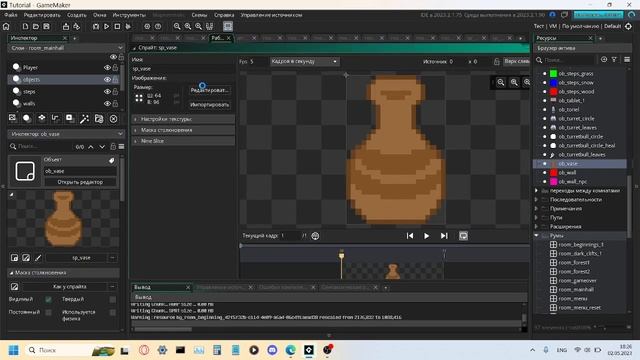This screenshot has width=640, height=360.
Task: Enable the Постоянный checkbox
Action: pos(49,313)
